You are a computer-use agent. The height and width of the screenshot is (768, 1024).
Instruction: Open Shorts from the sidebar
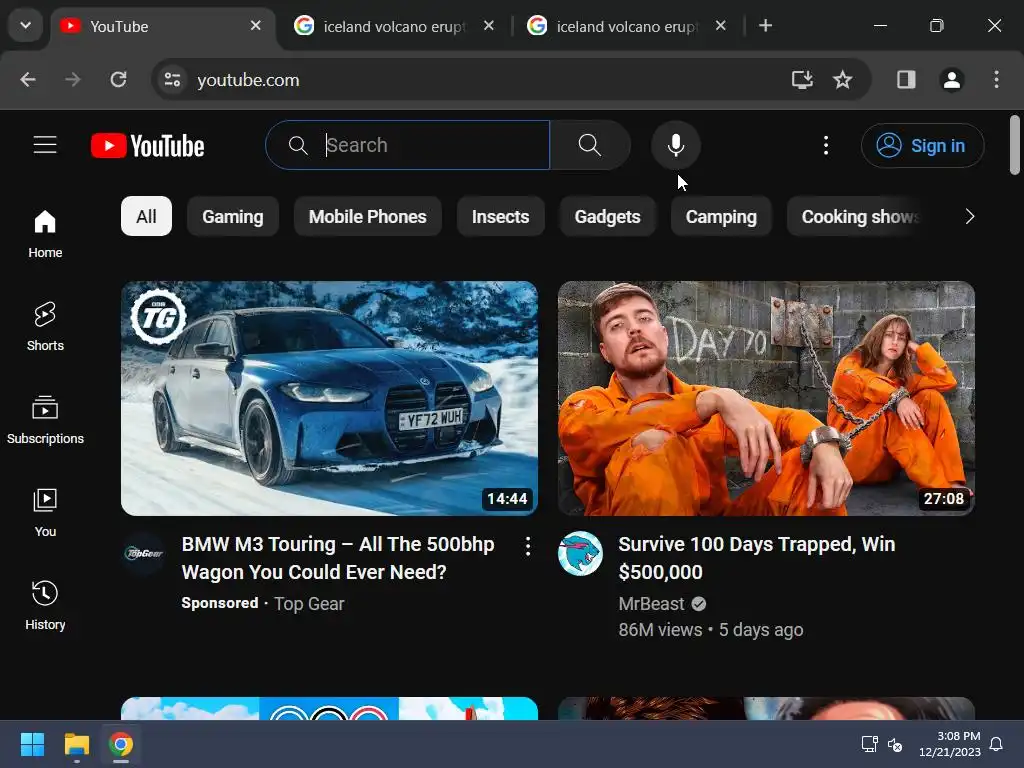[45, 327]
